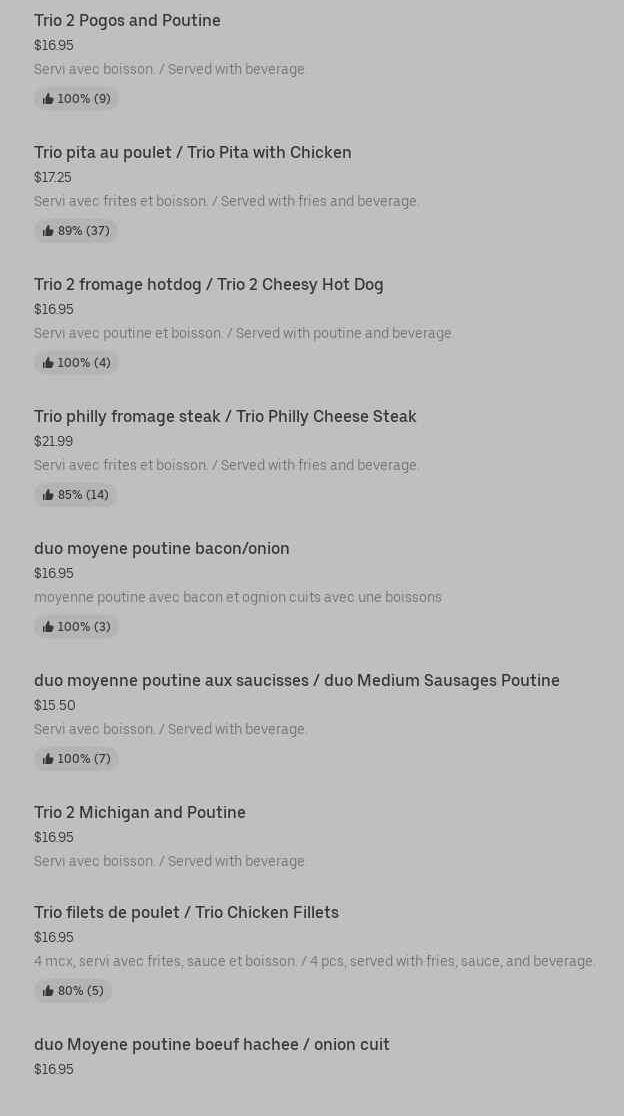Click thumbs-up icon showing 85% rating
The image size is (624, 1116).
pyautogui.click(x=48, y=495)
